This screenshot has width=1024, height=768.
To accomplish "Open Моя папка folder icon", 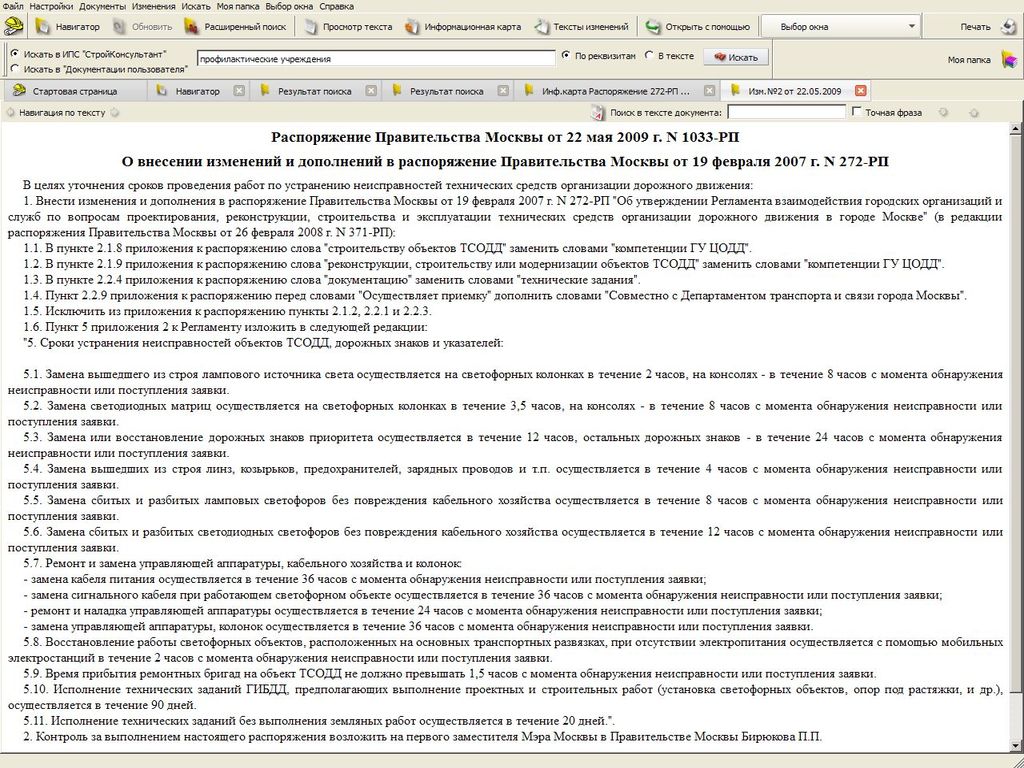I will tap(1010, 59).
